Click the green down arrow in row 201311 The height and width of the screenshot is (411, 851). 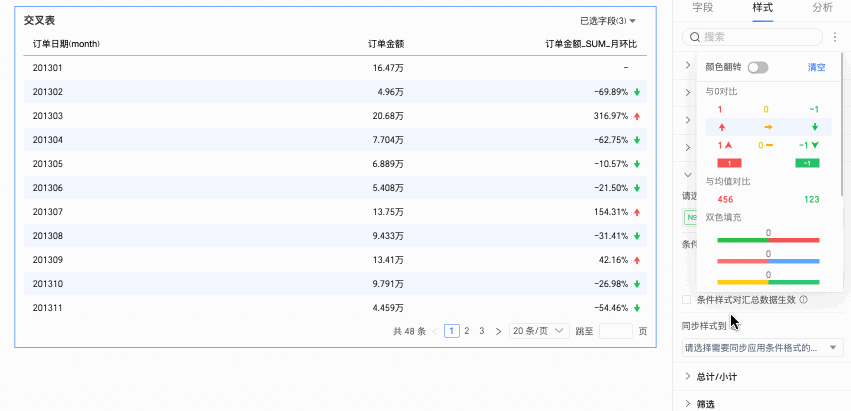(637, 308)
